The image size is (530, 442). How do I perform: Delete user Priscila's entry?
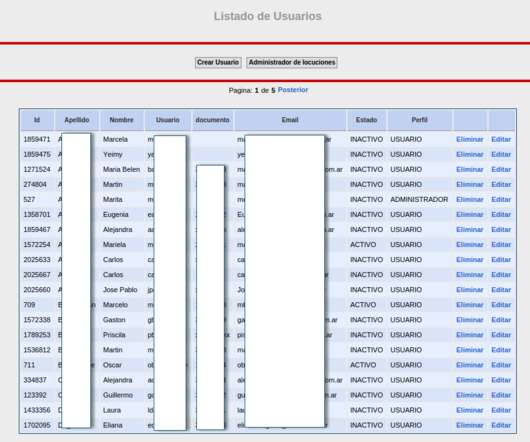[469, 335]
